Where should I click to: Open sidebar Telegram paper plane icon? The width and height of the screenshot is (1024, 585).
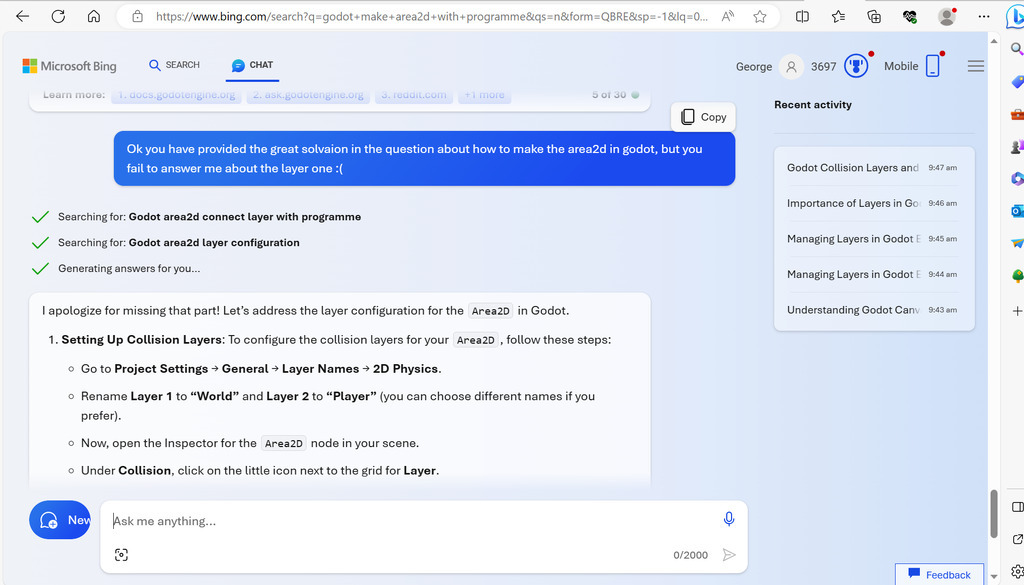click(x=1017, y=243)
